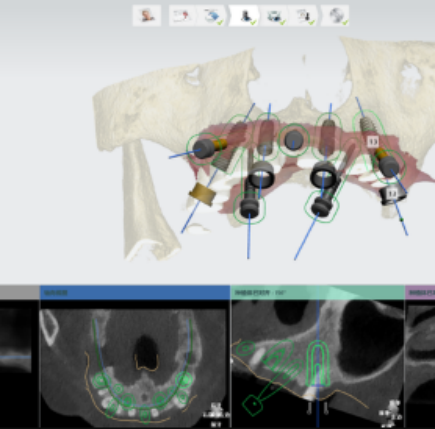The image size is (435, 429).
Task: Select the active implant planning step
Action: 245,15
